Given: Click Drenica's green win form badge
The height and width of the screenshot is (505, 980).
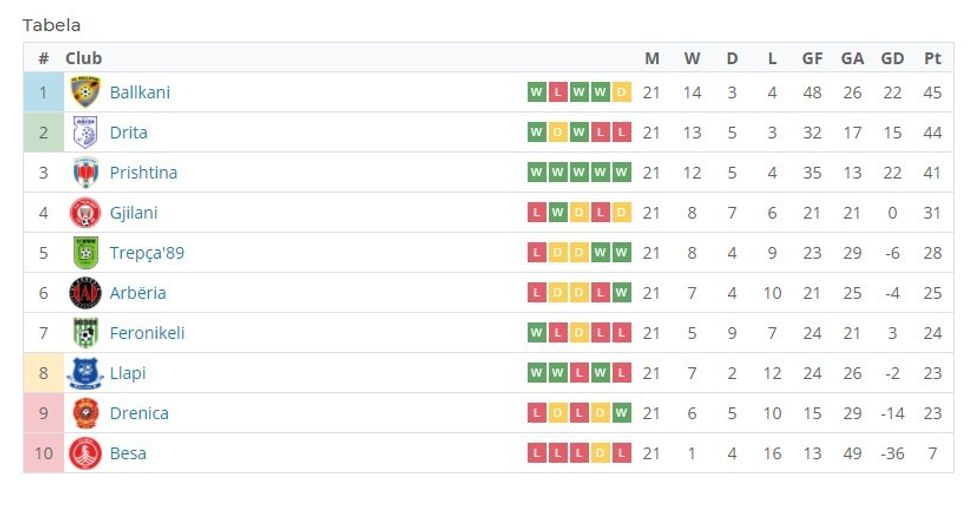Looking at the screenshot, I should pyautogui.click(x=622, y=413).
